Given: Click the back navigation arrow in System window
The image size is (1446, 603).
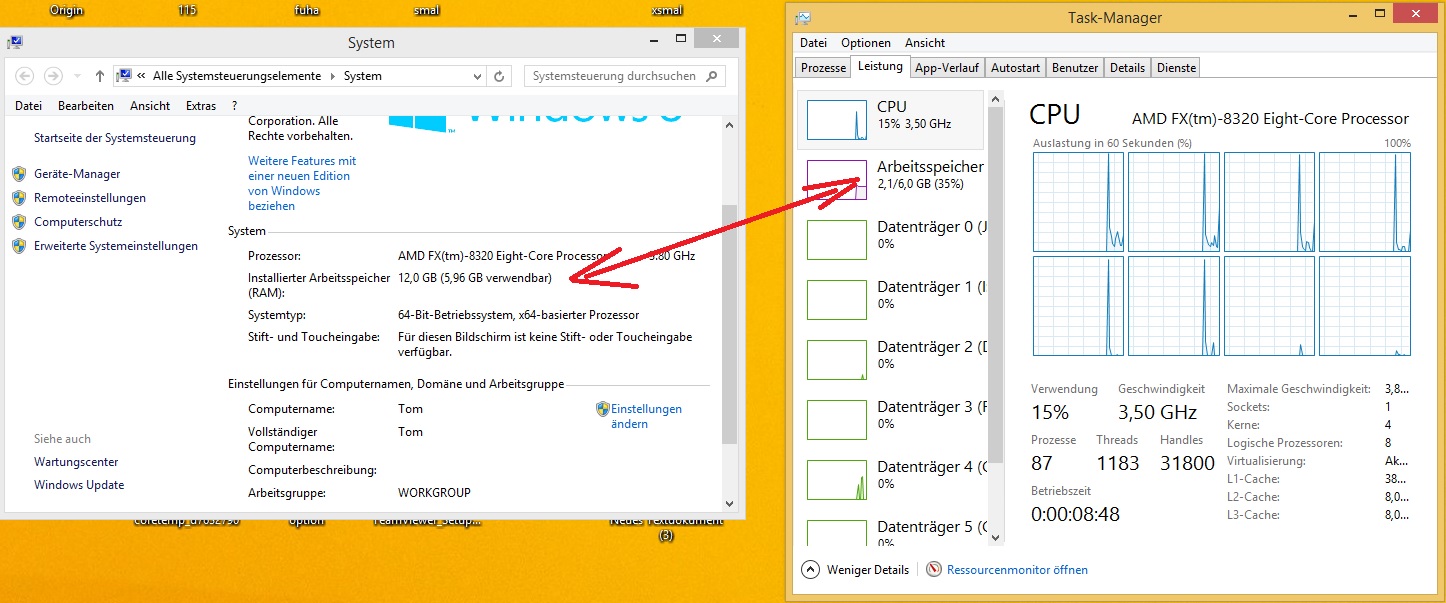Looking at the screenshot, I should [25, 76].
